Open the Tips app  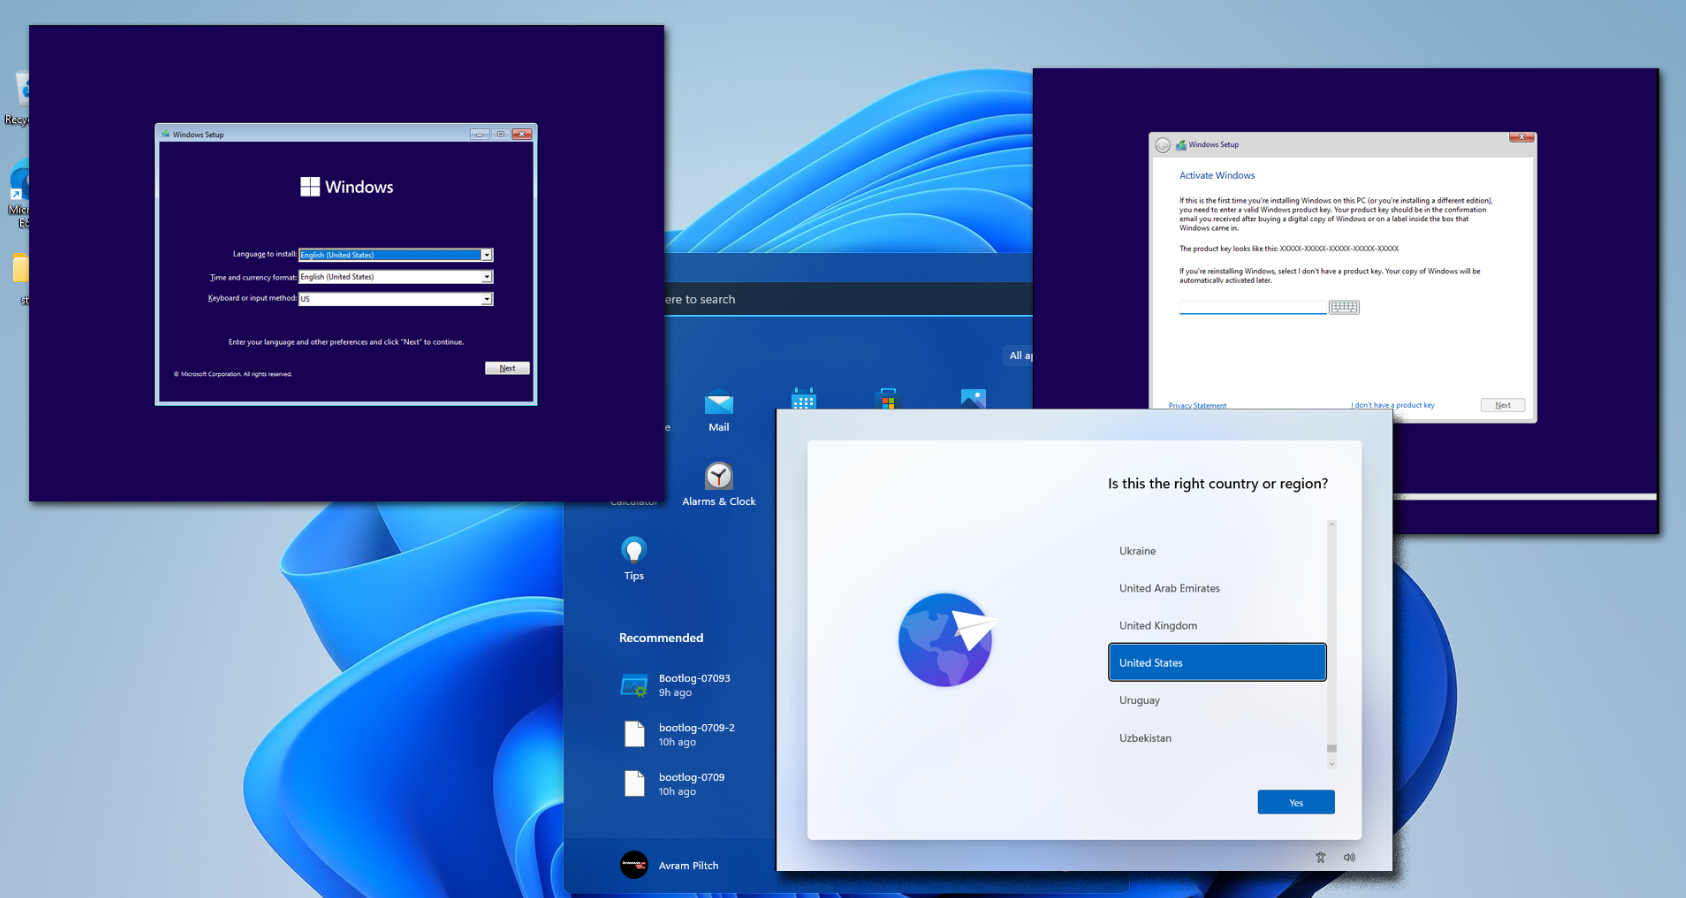pos(634,551)
